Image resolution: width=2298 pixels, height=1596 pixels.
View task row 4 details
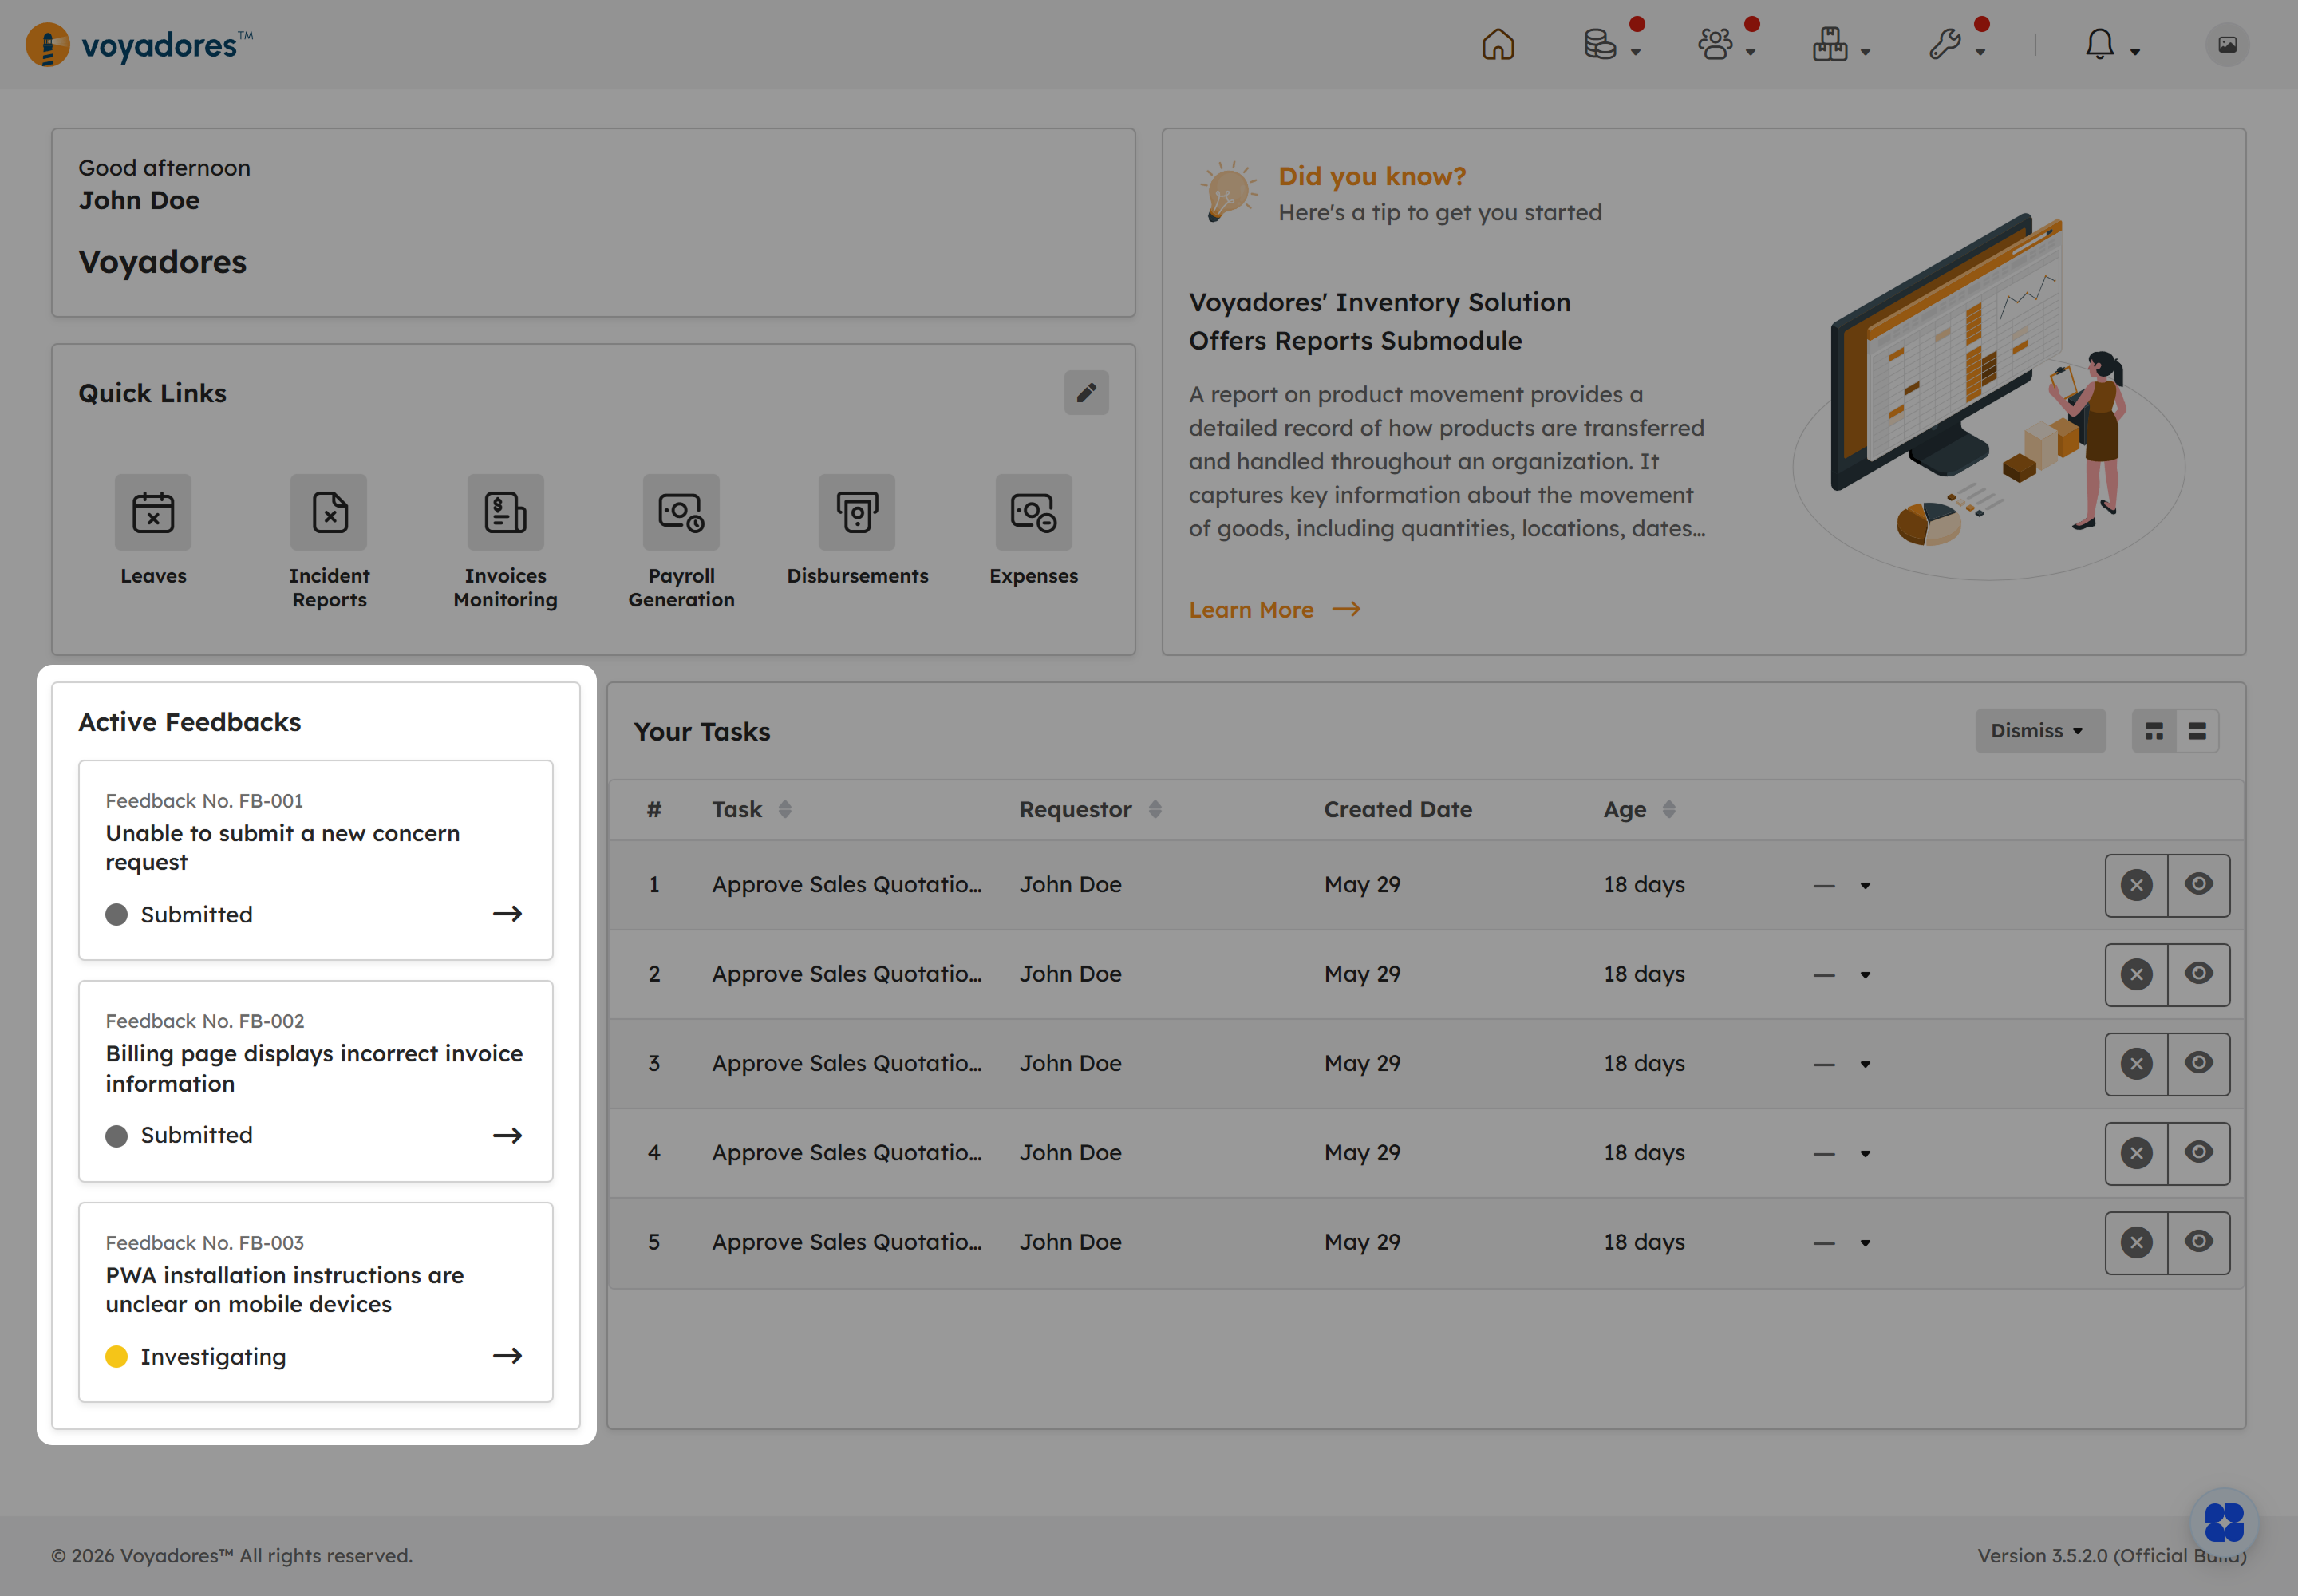pos(2198,1153)
